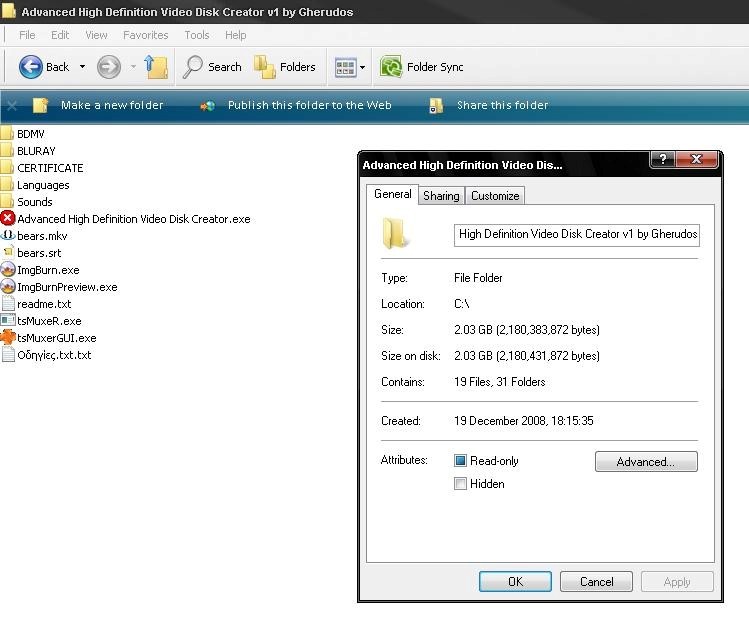Open the Back history dropdown arrow
The image size is (749, 624).
(x=82, y=67)
